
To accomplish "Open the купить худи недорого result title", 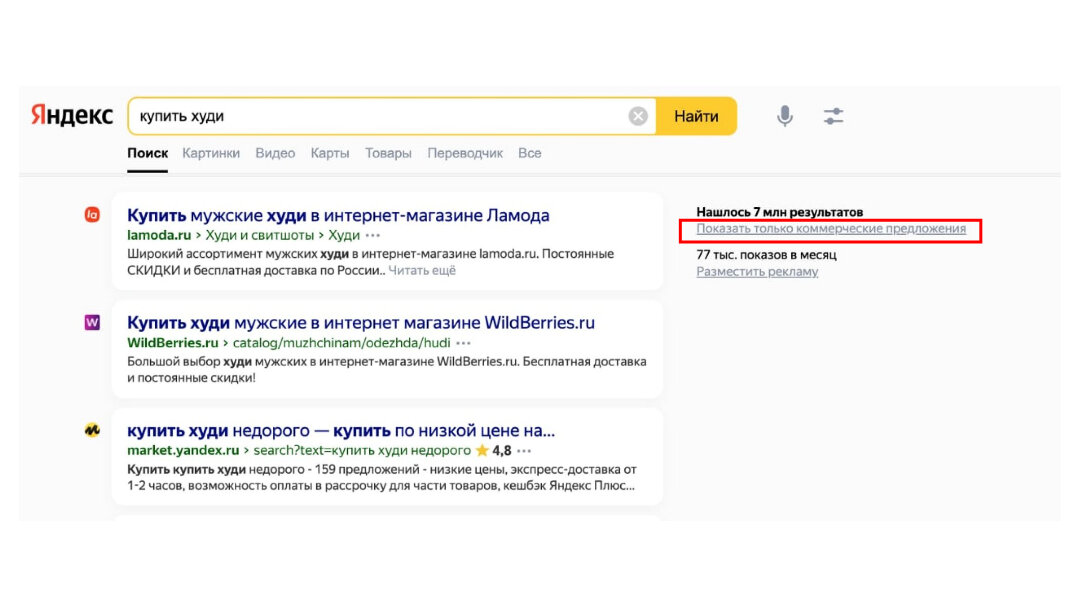I will tap(341, 431).
